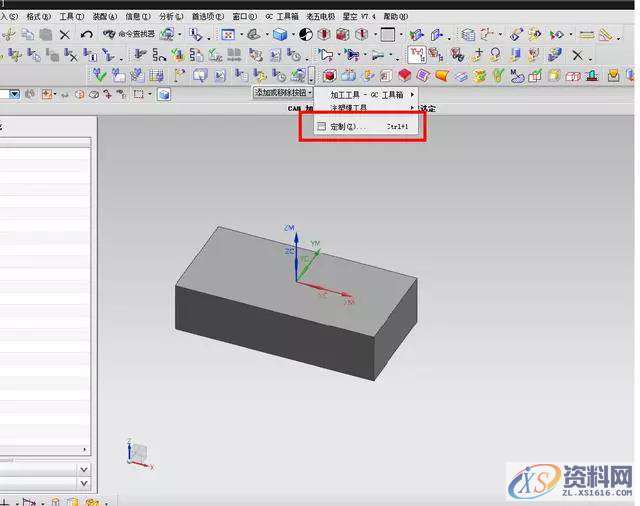Click the Delete X icon in top toolbar
The image size is (640, 506).
point(65,34)
